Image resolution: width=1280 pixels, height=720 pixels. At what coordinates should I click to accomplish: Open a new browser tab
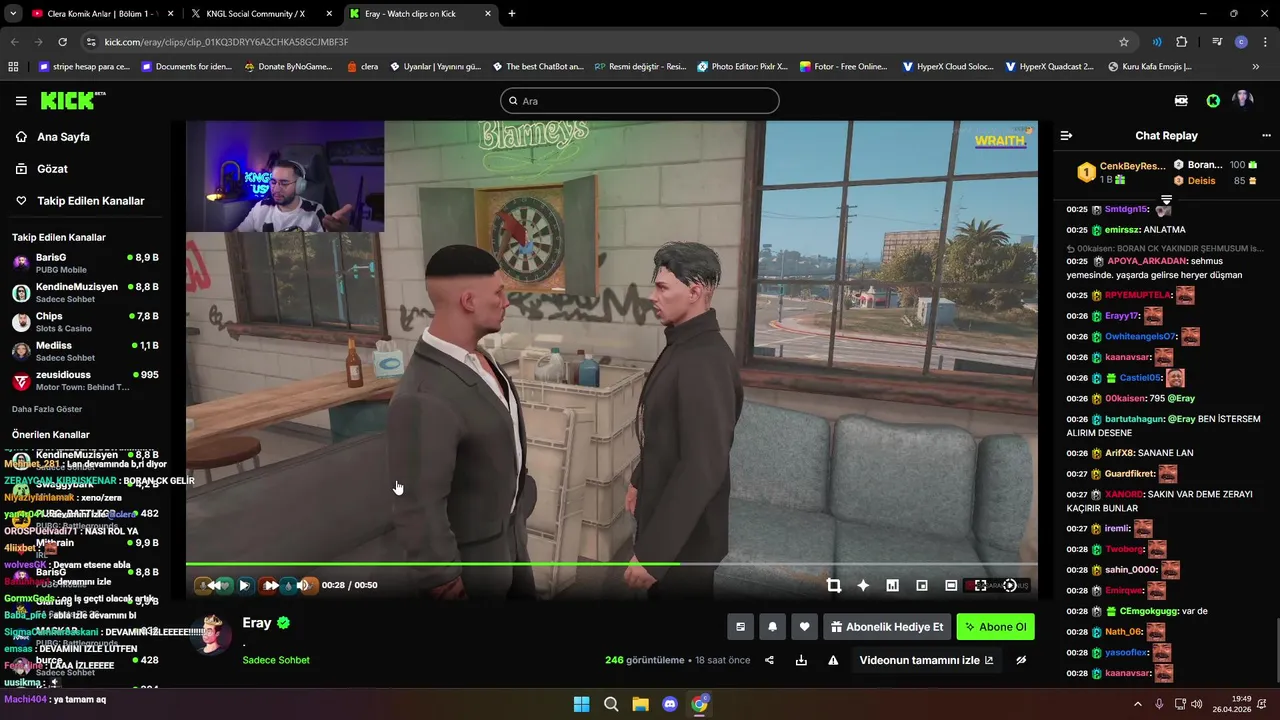[x=512, y=14]
